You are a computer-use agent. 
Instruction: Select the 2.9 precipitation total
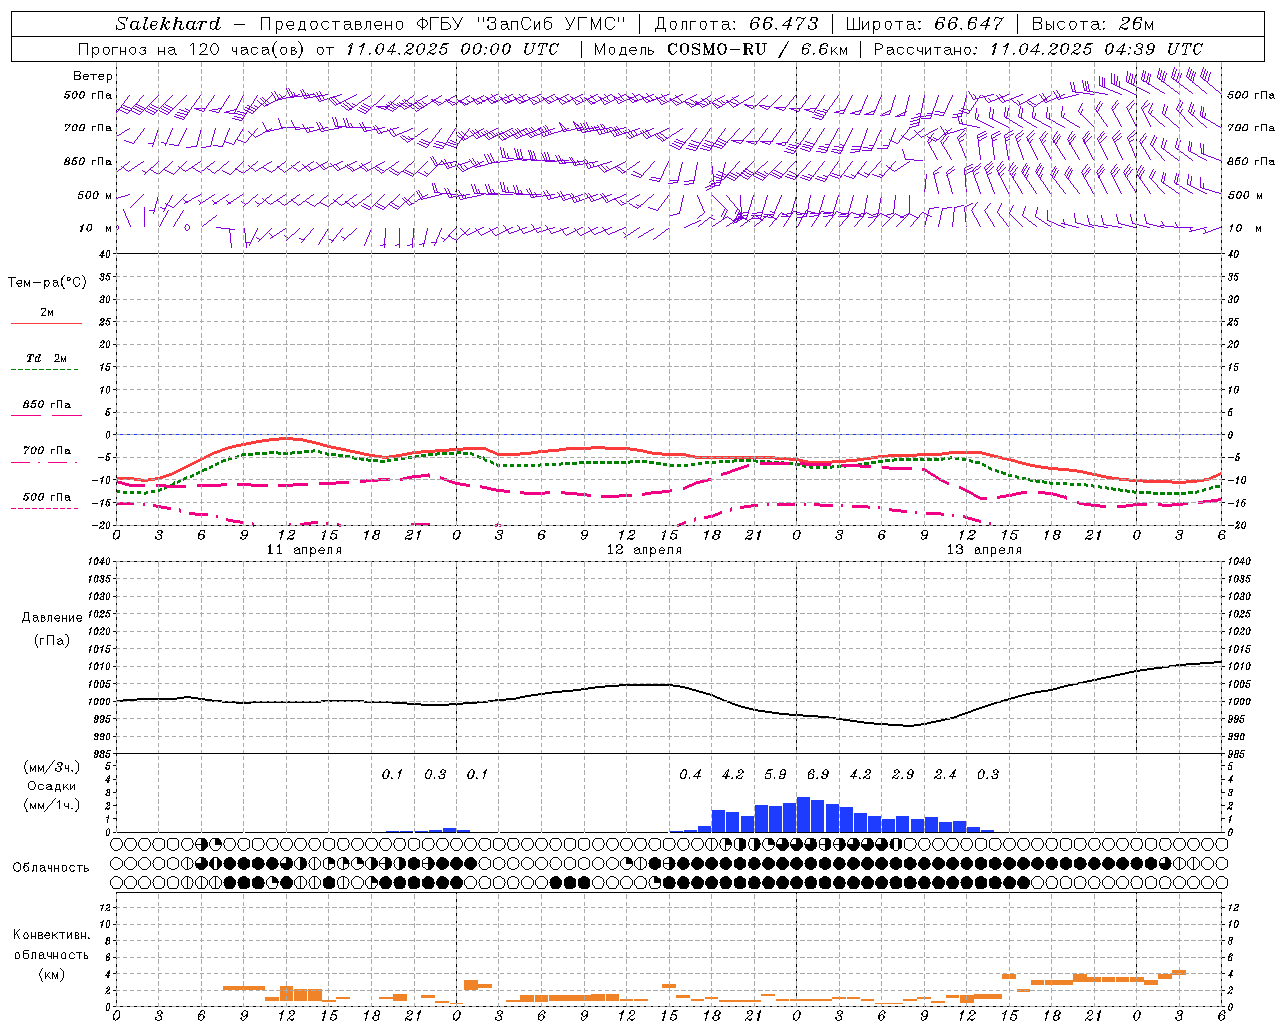[903, 774]
